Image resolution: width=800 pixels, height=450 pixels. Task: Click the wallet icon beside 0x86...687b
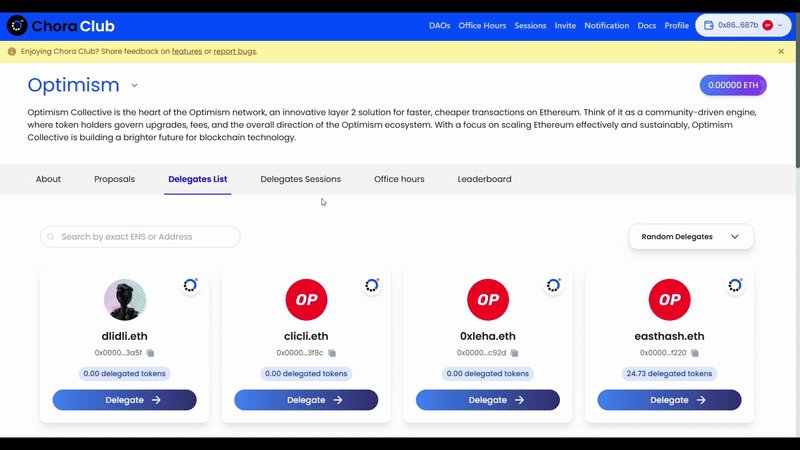[x=709, y=26]
